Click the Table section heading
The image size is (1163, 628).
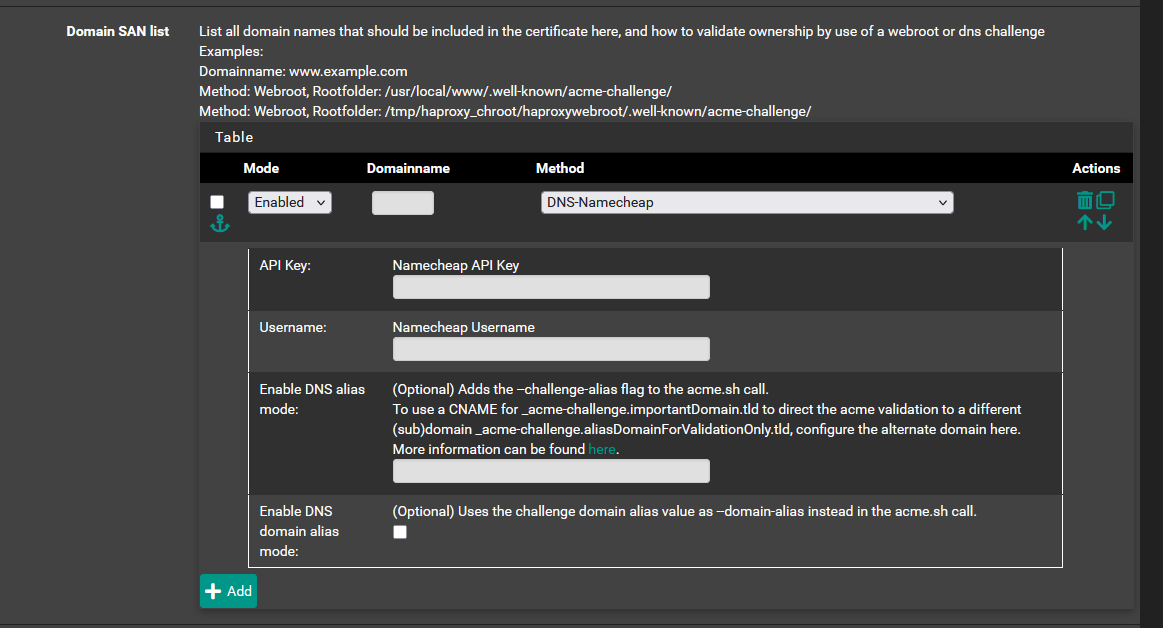(234, 137)
